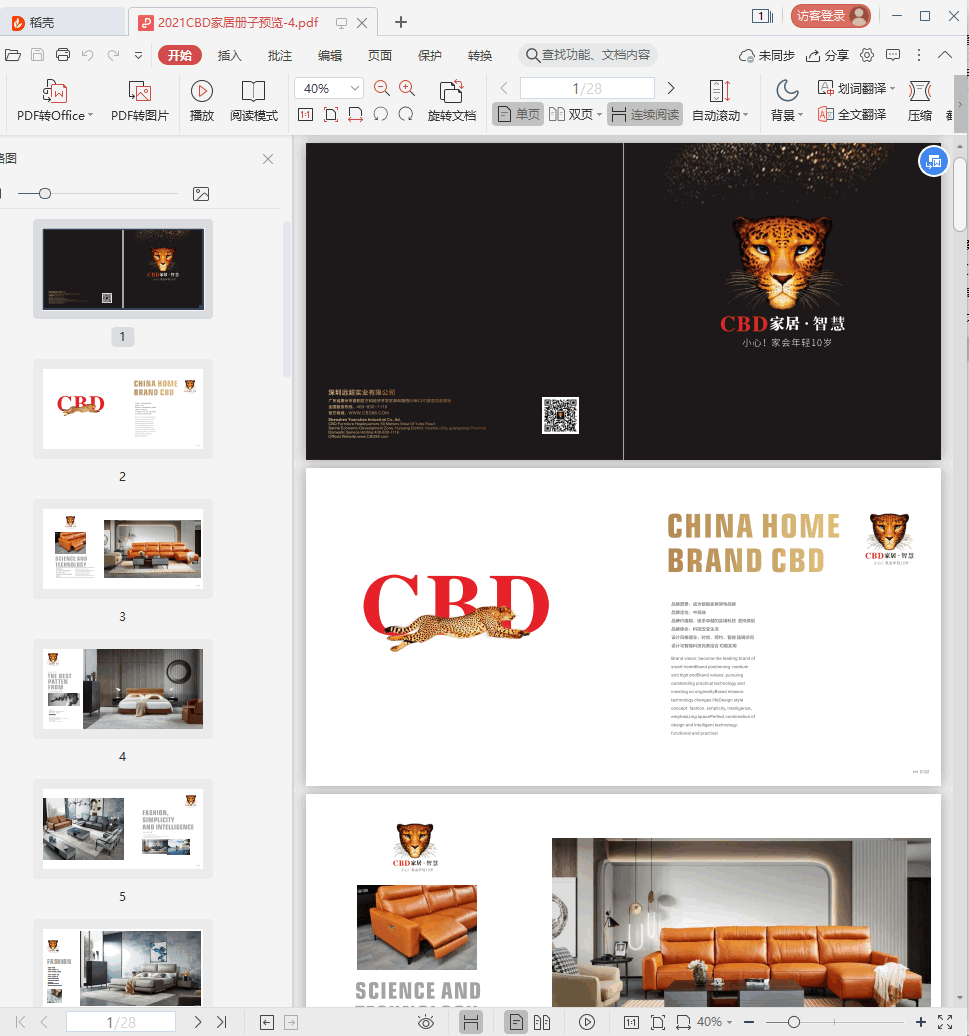
Task: Toggle single page icon in status bar
Action: pyautogui.click(x=516, y=1022)
